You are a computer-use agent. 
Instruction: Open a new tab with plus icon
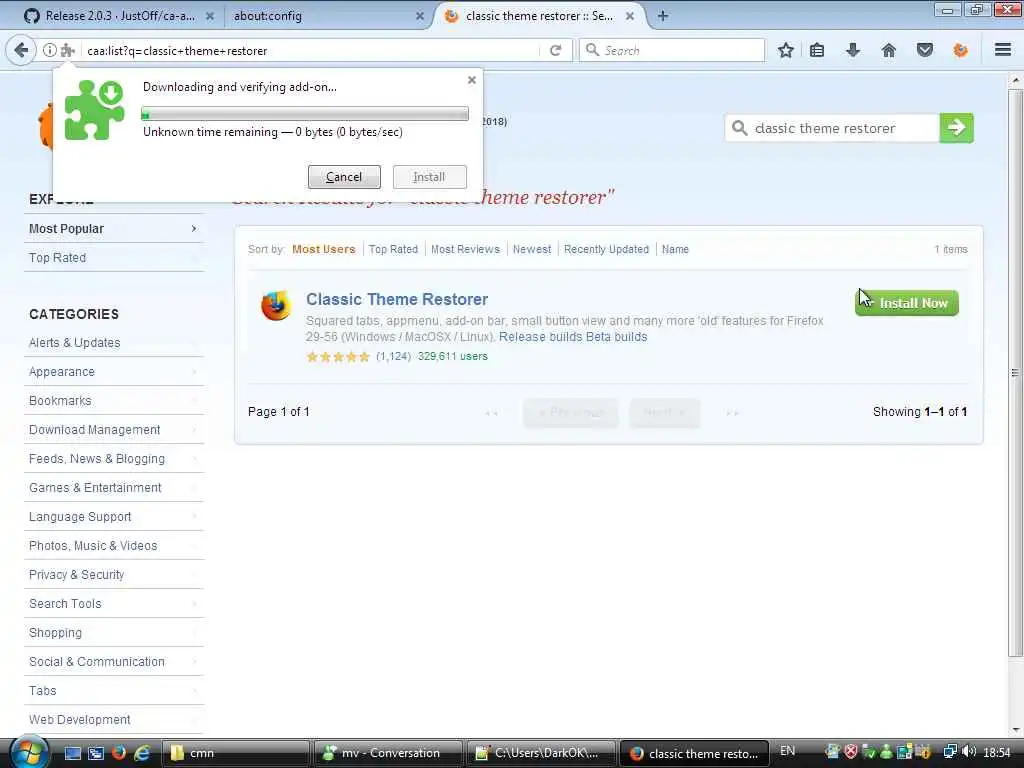point(663,16)
